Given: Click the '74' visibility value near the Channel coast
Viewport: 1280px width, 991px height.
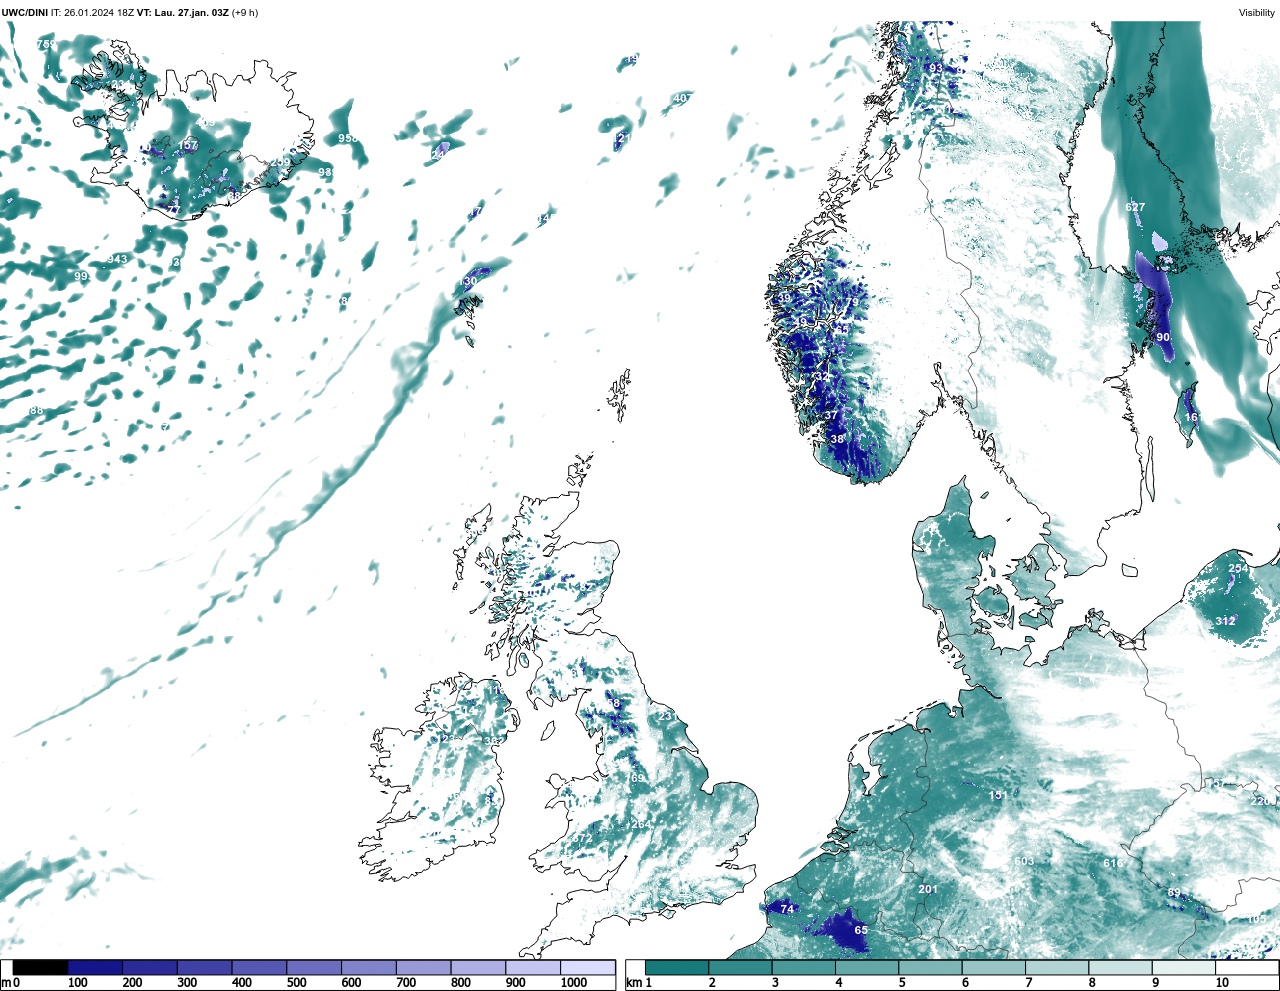Looking at the screenshot, I should point(787,909).
